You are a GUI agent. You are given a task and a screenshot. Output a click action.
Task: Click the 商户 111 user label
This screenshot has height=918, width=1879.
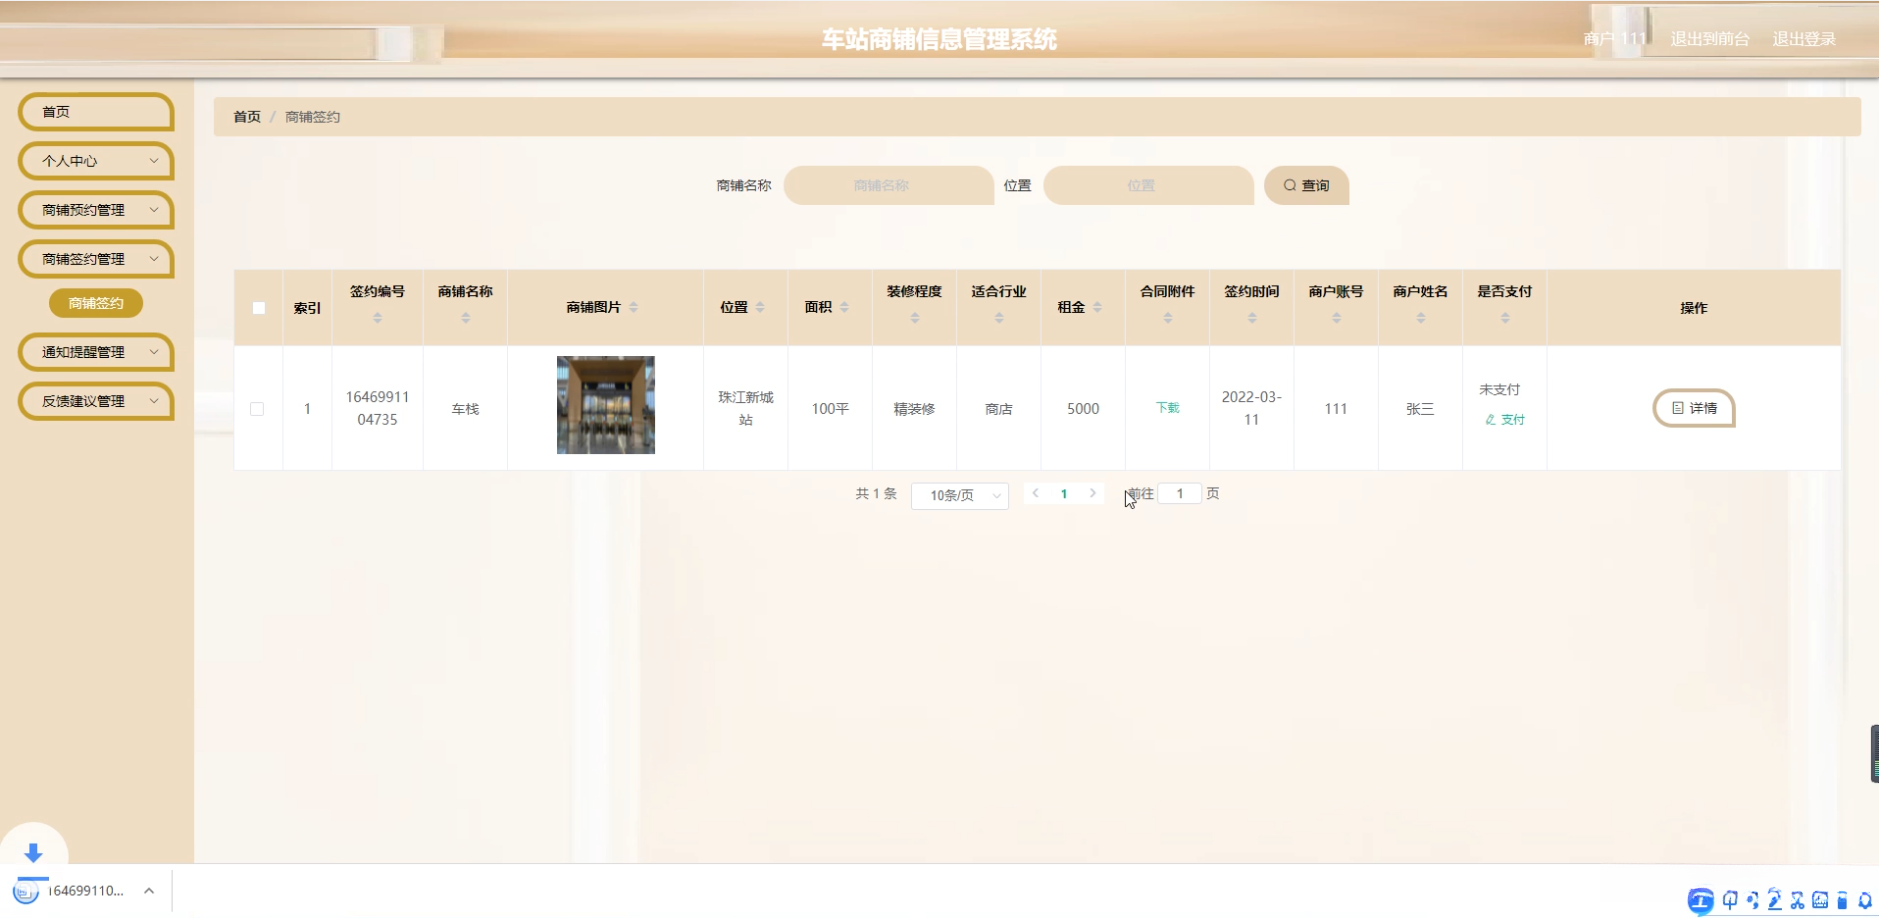pyautogui.click(x=1615, y=39)
